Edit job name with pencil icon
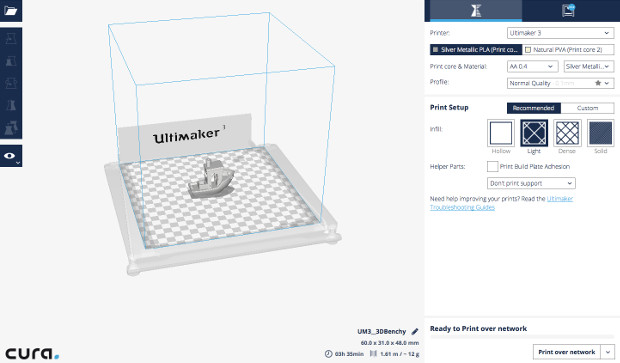Viewport: 620px width, 363px height. point(415,331)
